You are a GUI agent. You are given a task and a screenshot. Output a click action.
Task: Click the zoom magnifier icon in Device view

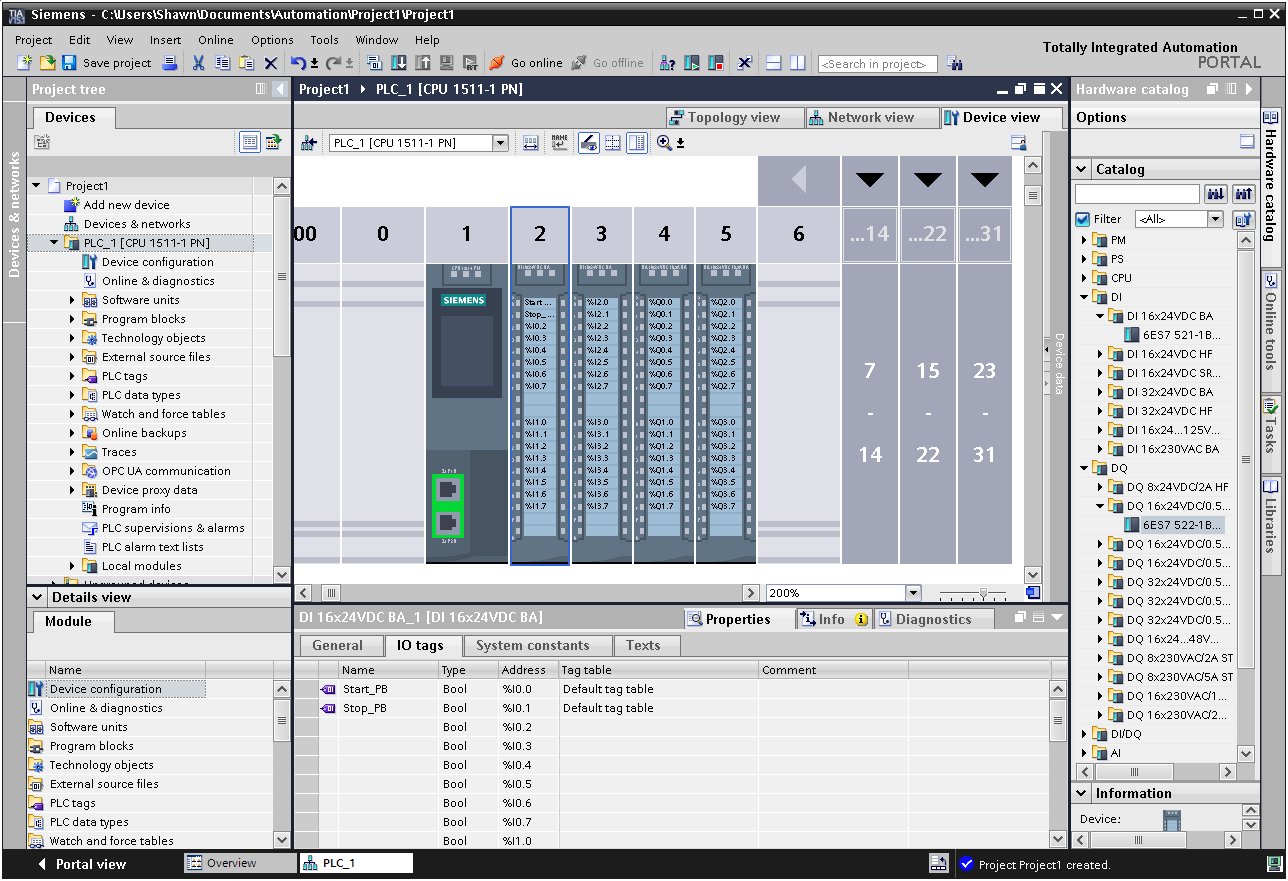pos(663,142)
